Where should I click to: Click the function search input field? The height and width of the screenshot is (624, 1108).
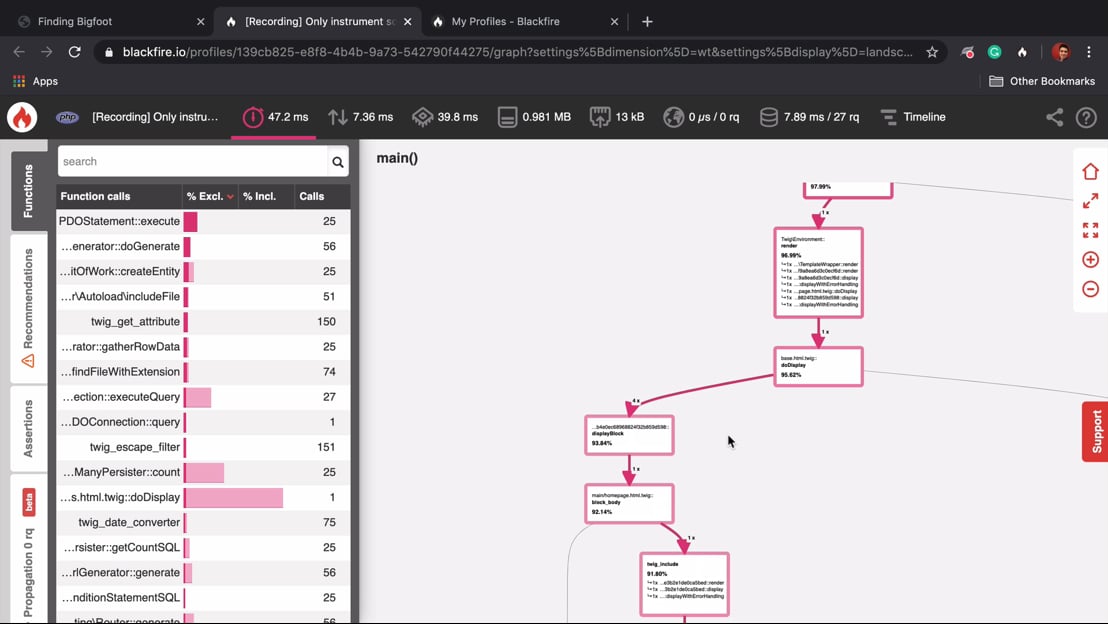point(193,162)
